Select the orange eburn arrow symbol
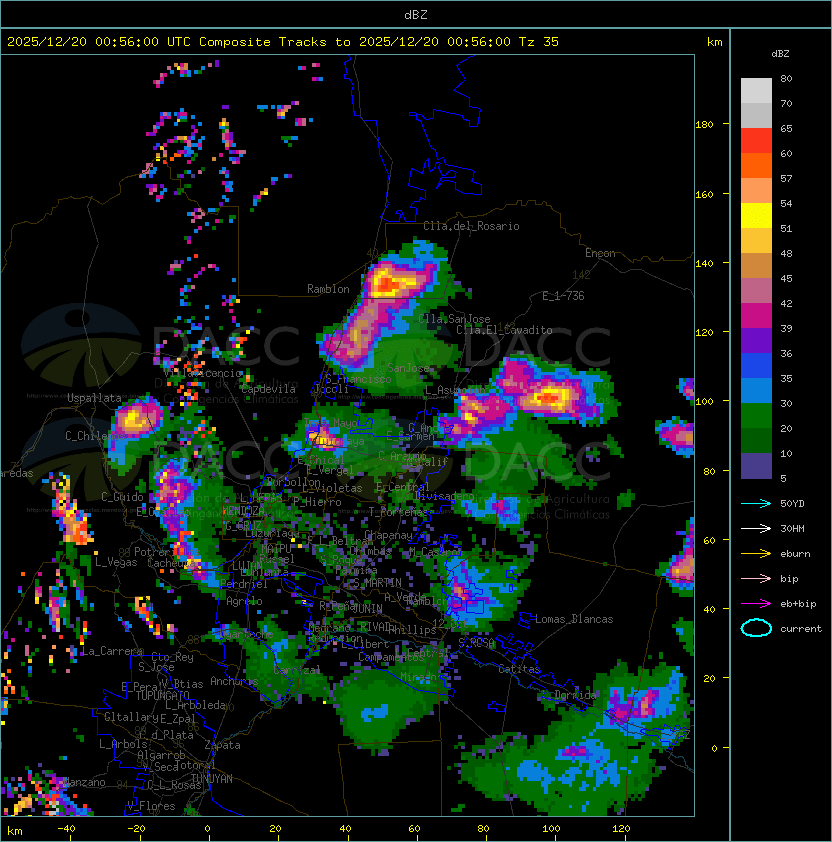The image size is (832, 842). pyautogui.click(x=756, y=553)
